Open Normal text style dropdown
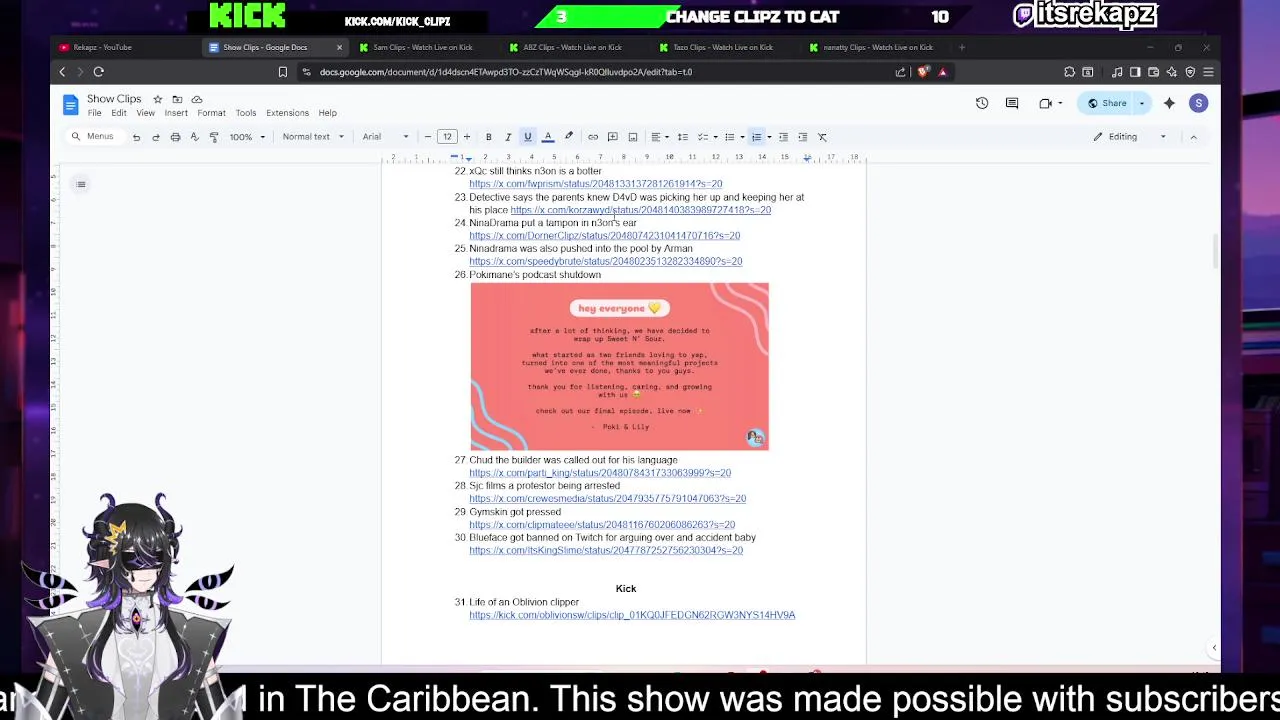This screenshot has width=1280, height=720. pos(313,137)
